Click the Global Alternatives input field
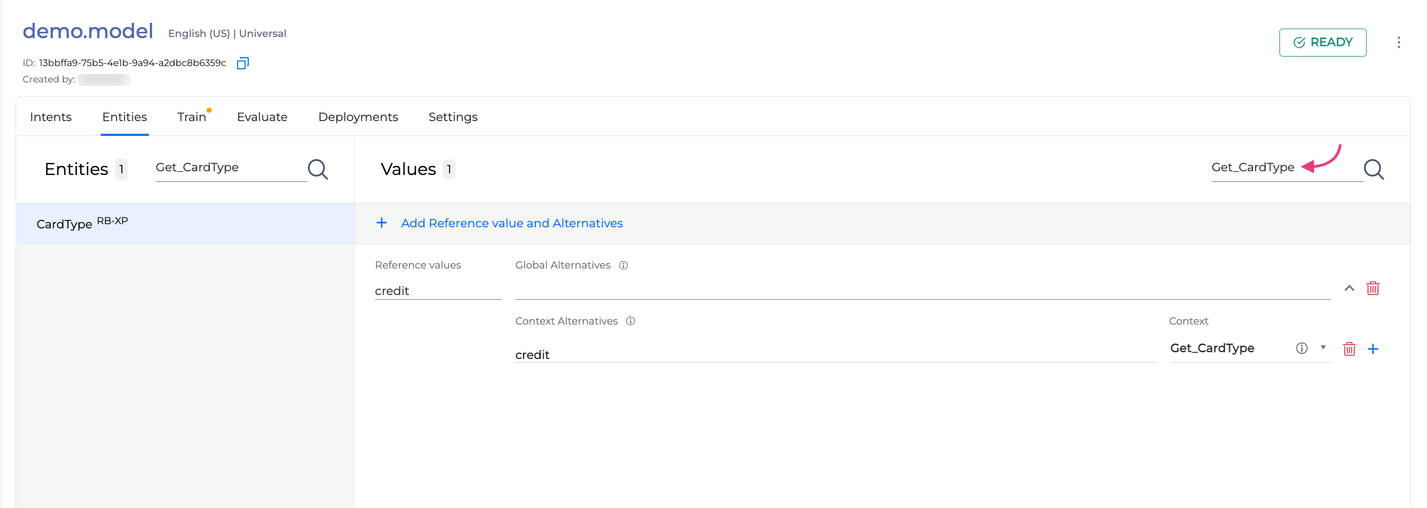 click(921, 289)
